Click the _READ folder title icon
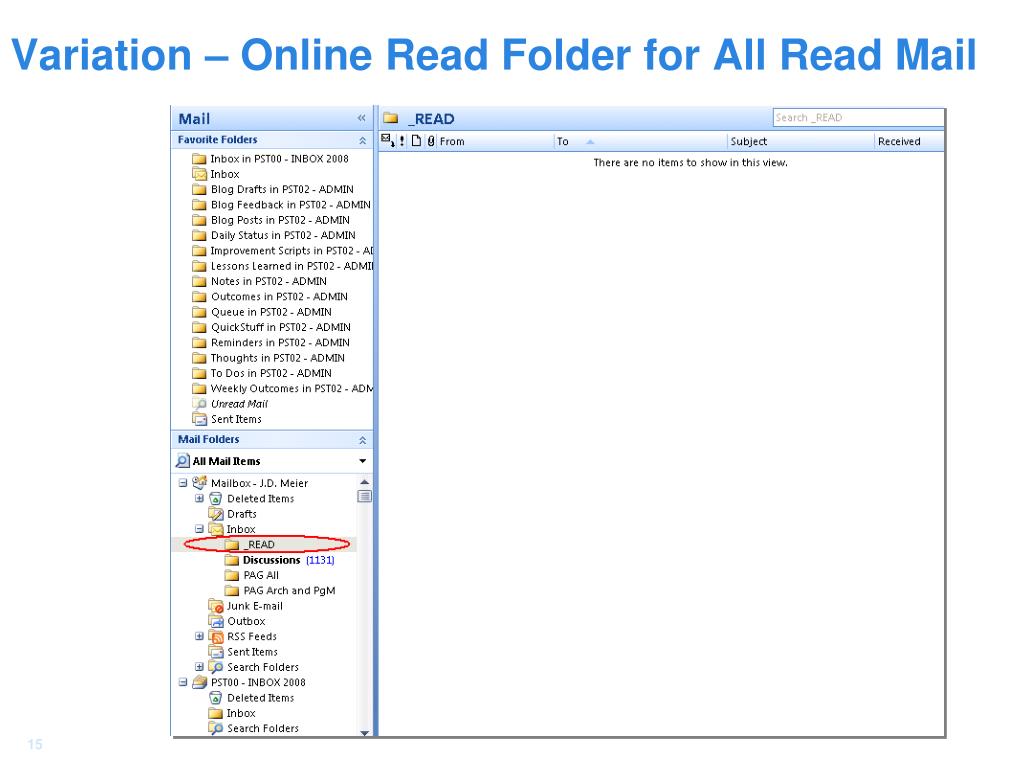The width and height of the screenshot is (1024, 768). (x=391, y=118)
